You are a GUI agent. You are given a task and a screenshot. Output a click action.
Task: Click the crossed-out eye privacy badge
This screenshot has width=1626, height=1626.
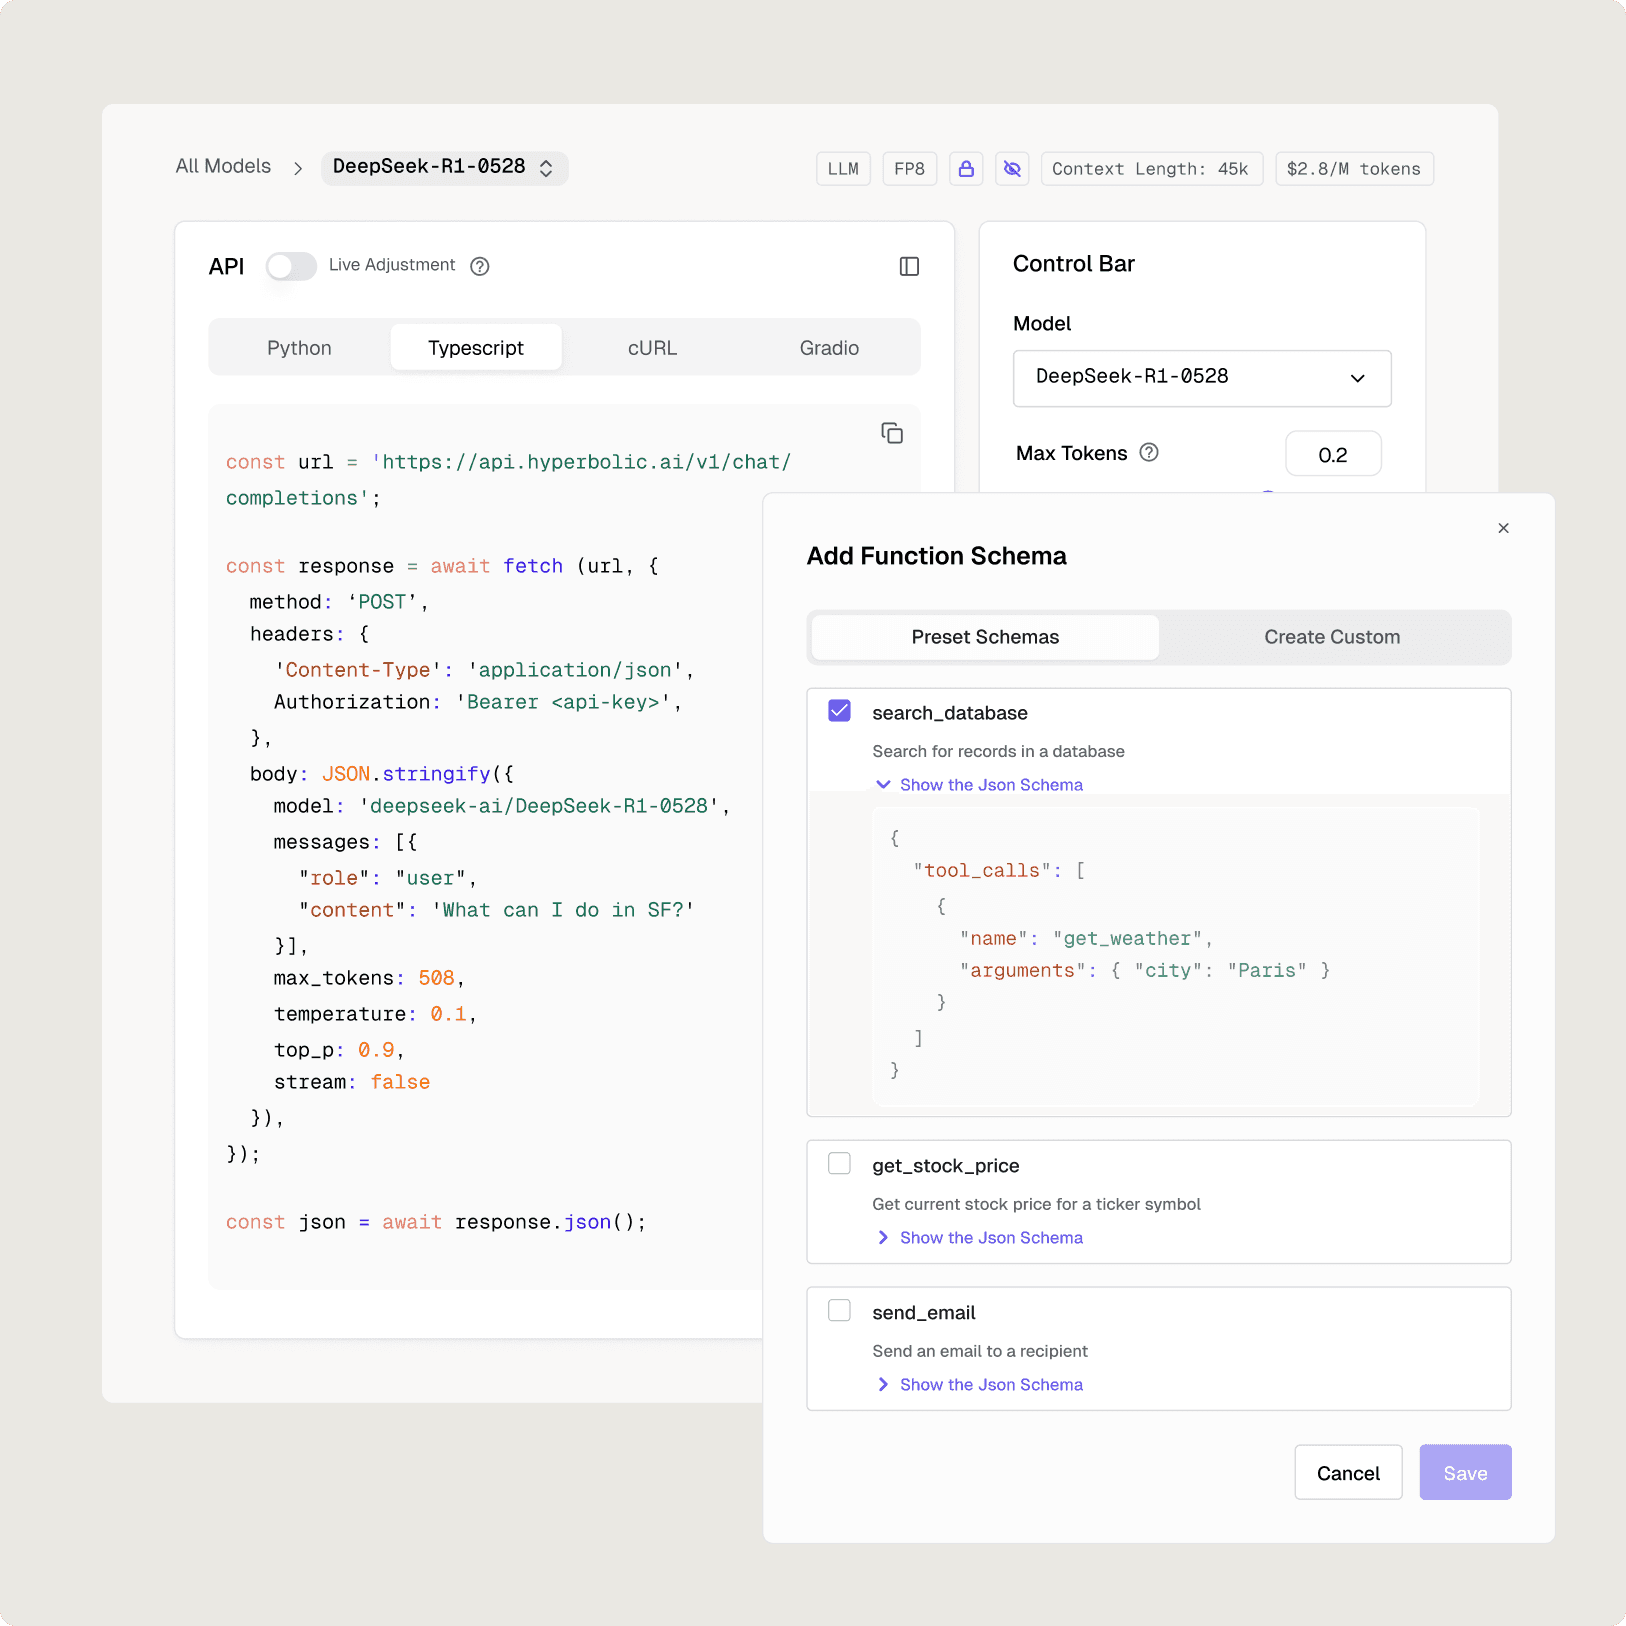click(1012, 169)
